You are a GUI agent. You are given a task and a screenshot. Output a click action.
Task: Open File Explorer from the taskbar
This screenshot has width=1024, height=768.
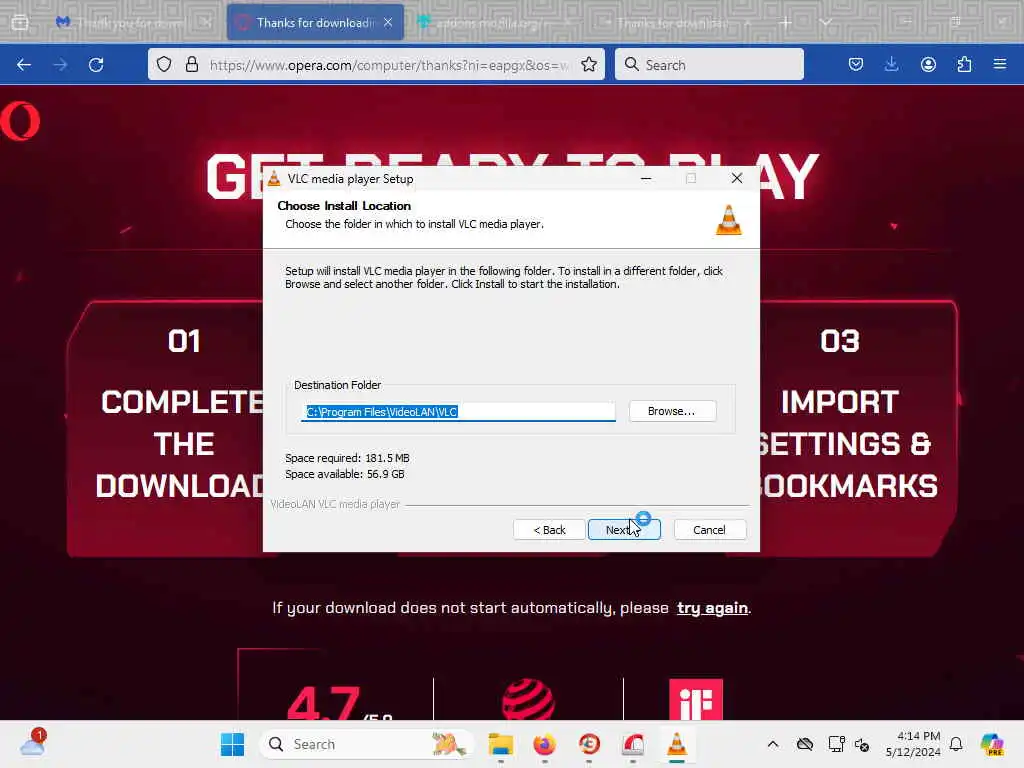click(501, 744)
